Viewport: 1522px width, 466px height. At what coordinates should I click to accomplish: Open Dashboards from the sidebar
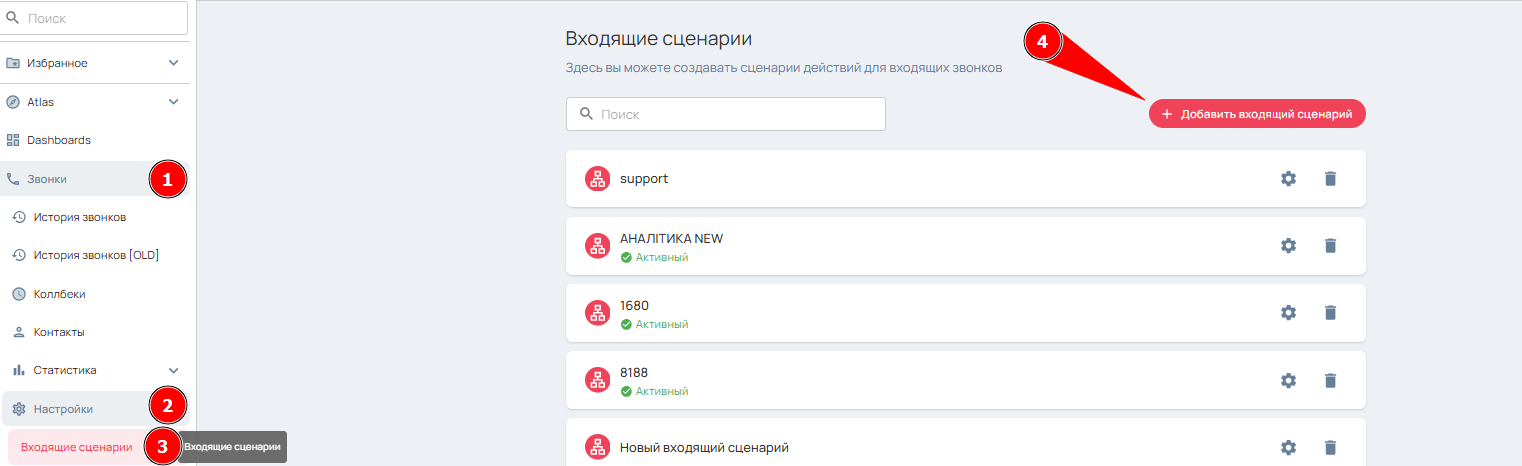pyautogui.click(x=59, y=140)
